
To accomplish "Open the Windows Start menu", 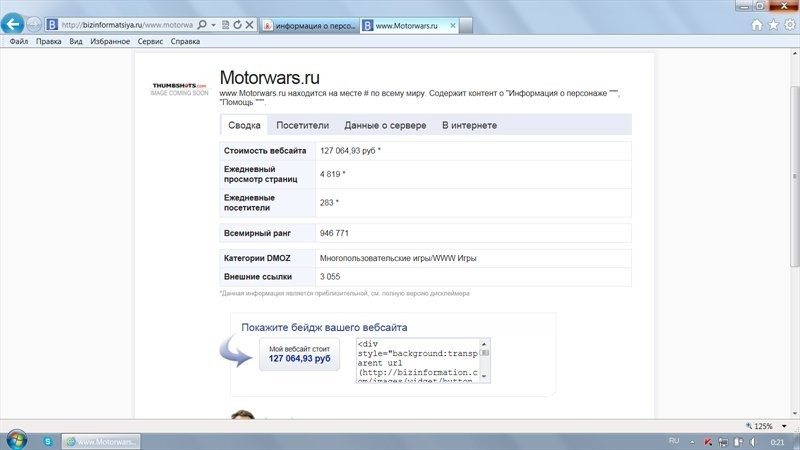I will [x=16, y=441].
